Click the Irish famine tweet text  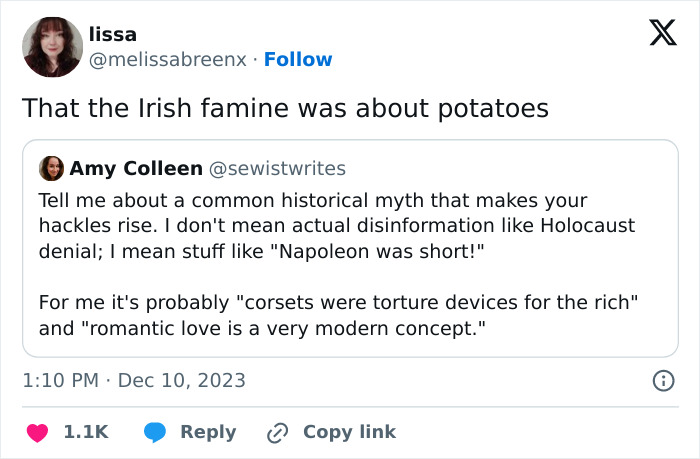click(285, 108)
